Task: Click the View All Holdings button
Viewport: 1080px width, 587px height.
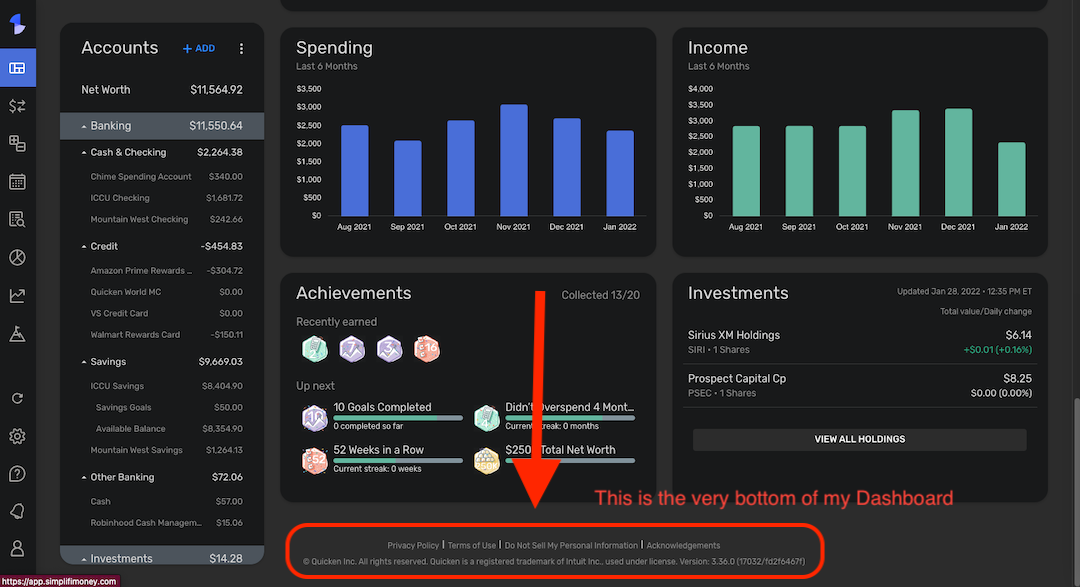Action: [x=860, y=439]
